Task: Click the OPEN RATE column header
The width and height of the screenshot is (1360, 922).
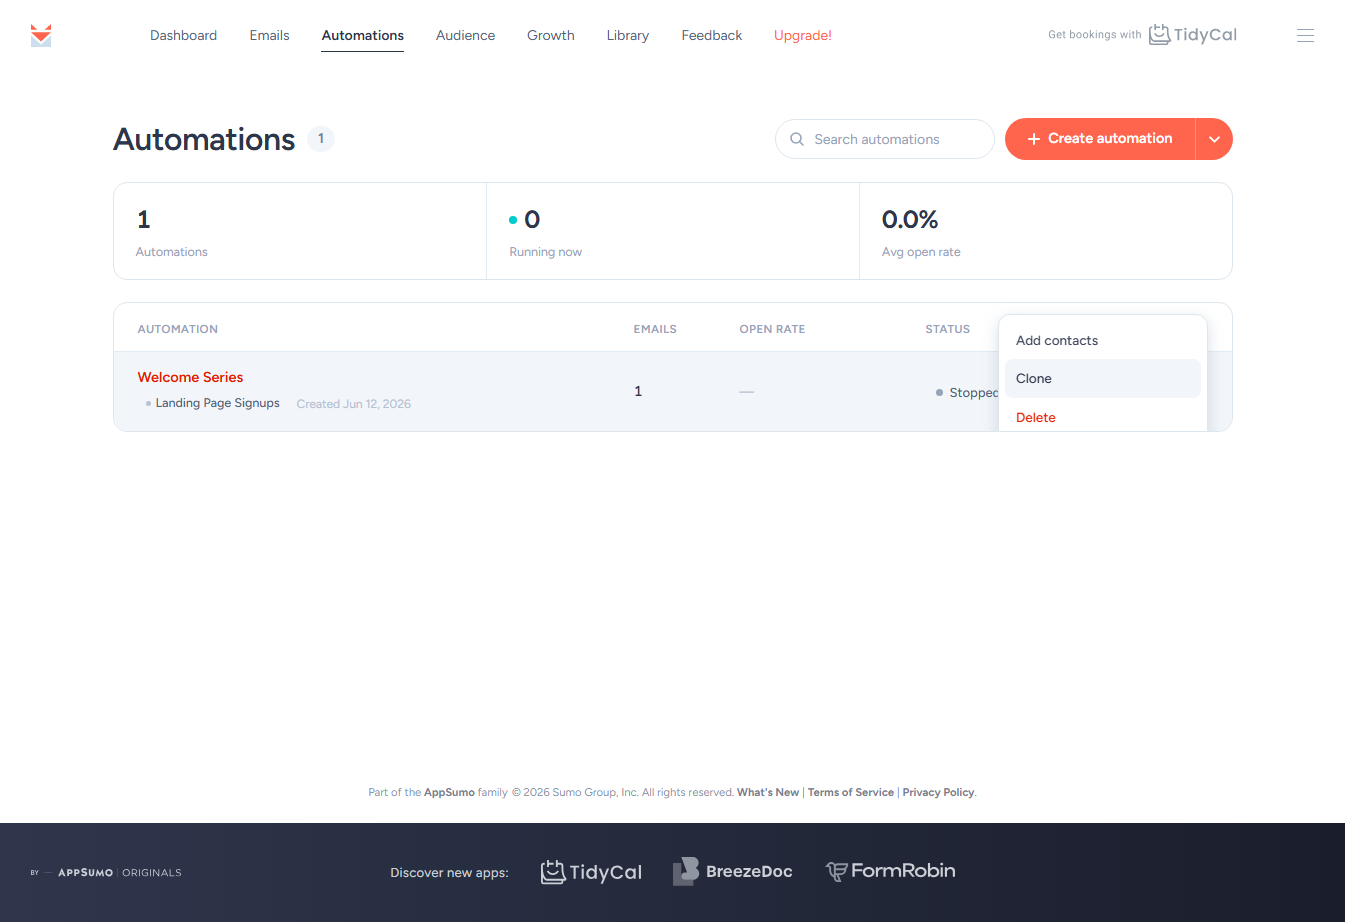Action: click(772, 329)
